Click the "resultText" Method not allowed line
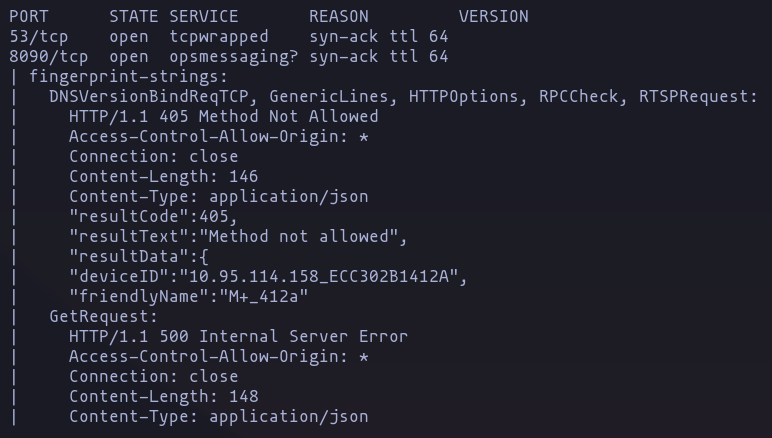772x438 pixels. [x=238, y=237]
